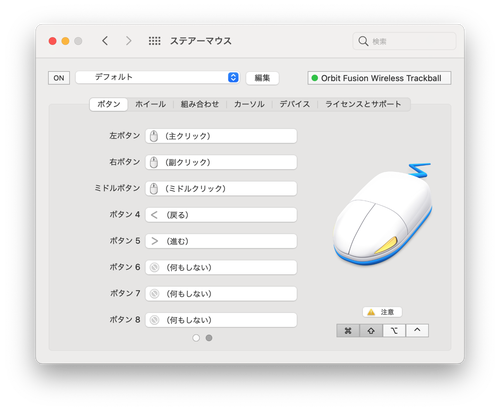
Task: Select the second page indicator dot
Action: pos(209,338)
